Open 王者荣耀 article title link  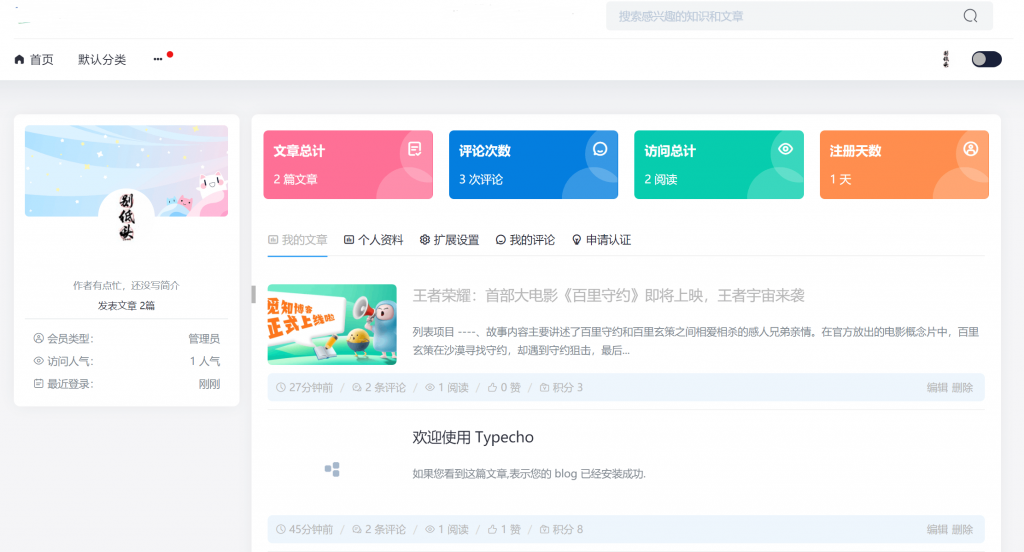[x=608, y=296]
